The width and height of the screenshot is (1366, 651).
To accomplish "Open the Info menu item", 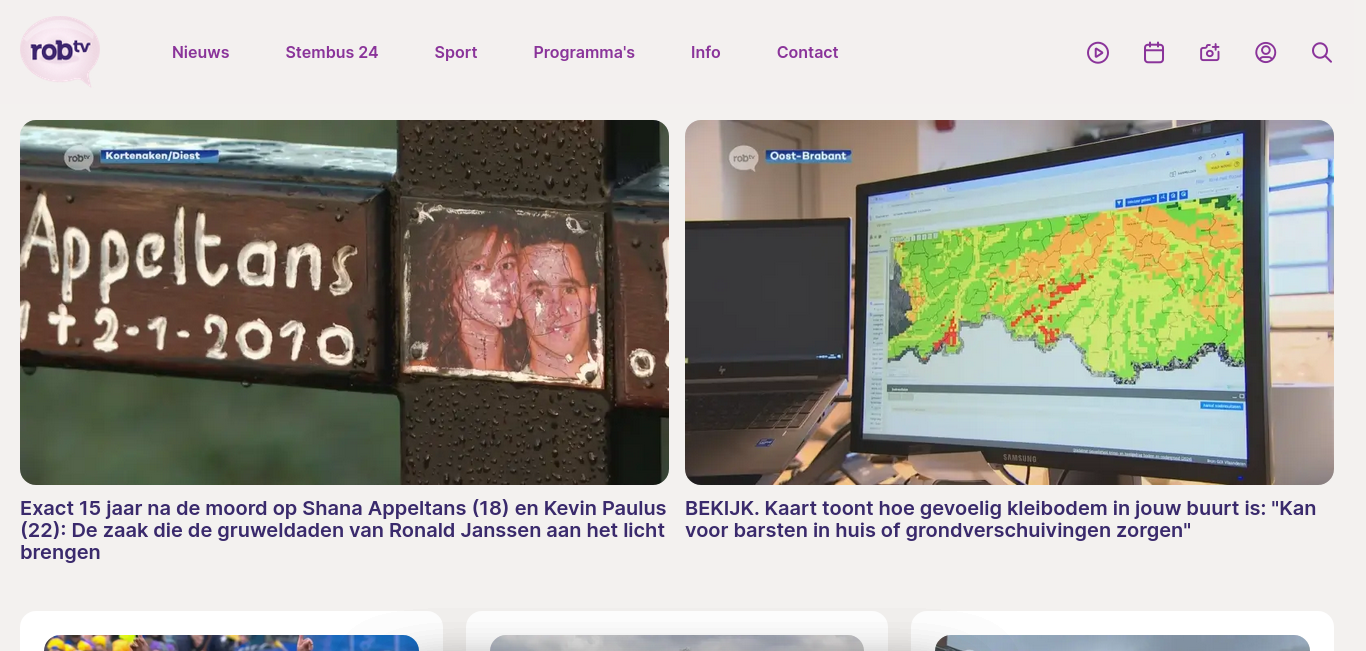I will point(706,52).
